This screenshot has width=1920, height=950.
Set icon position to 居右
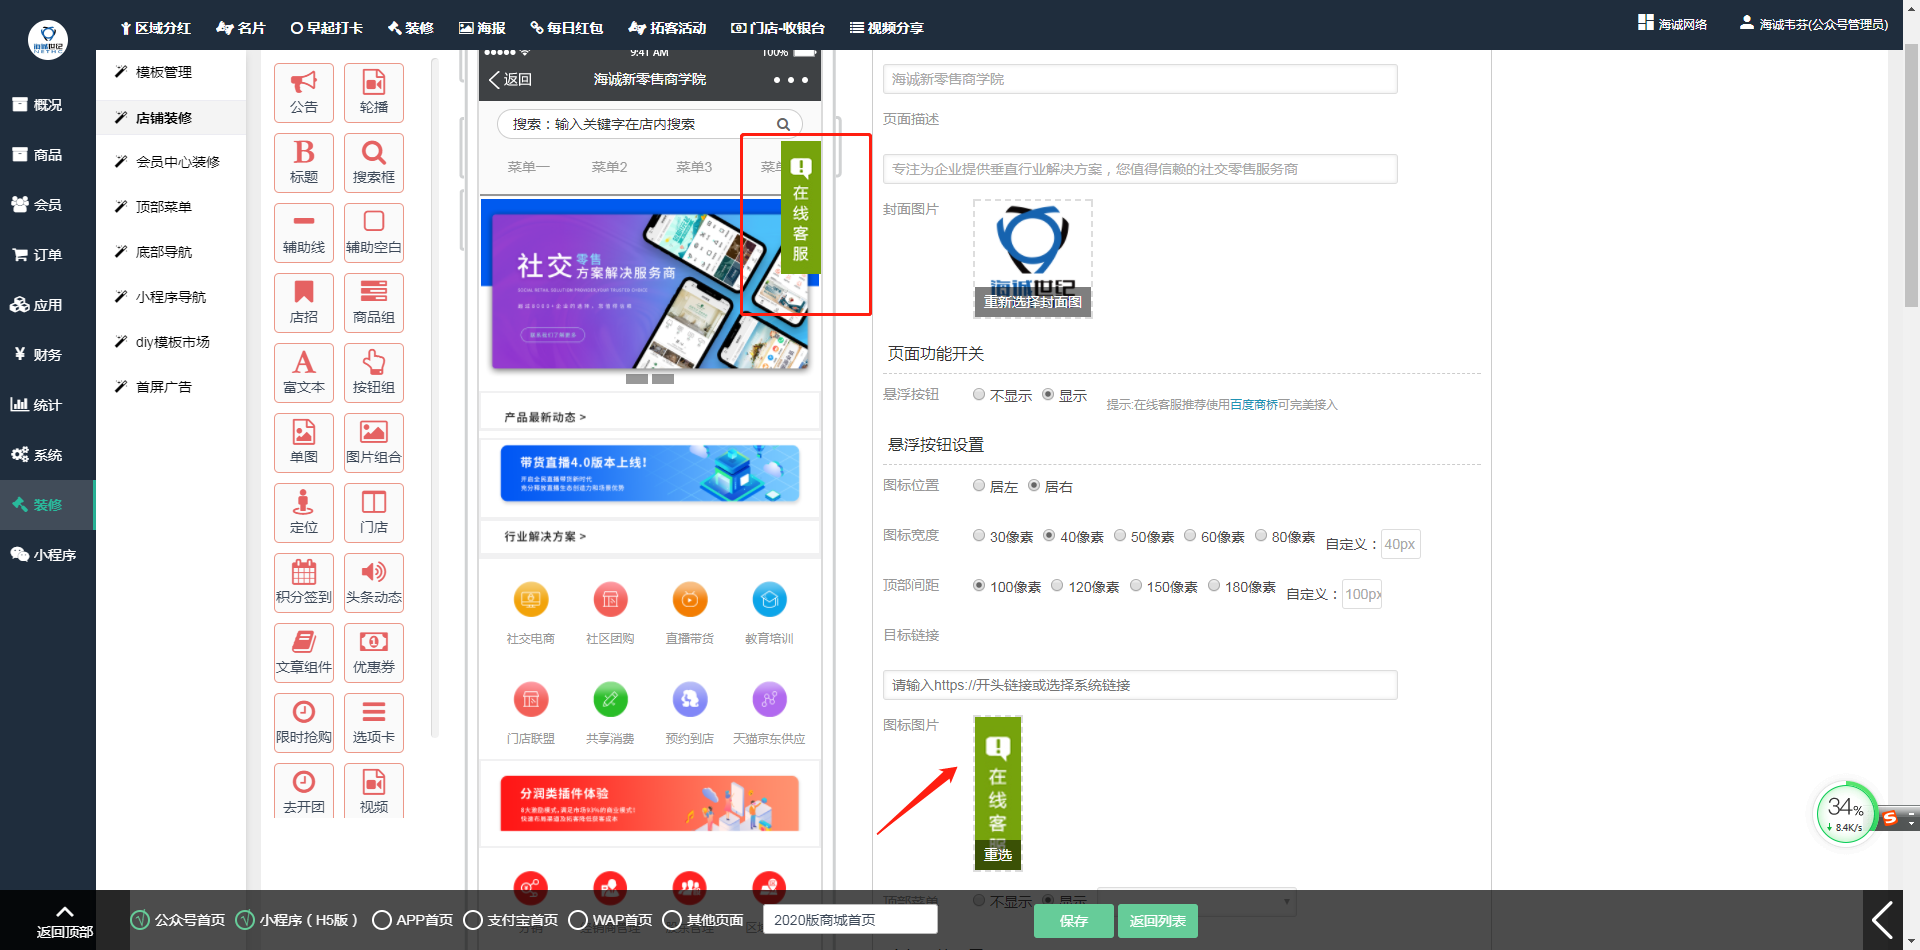click(1034, 486)
